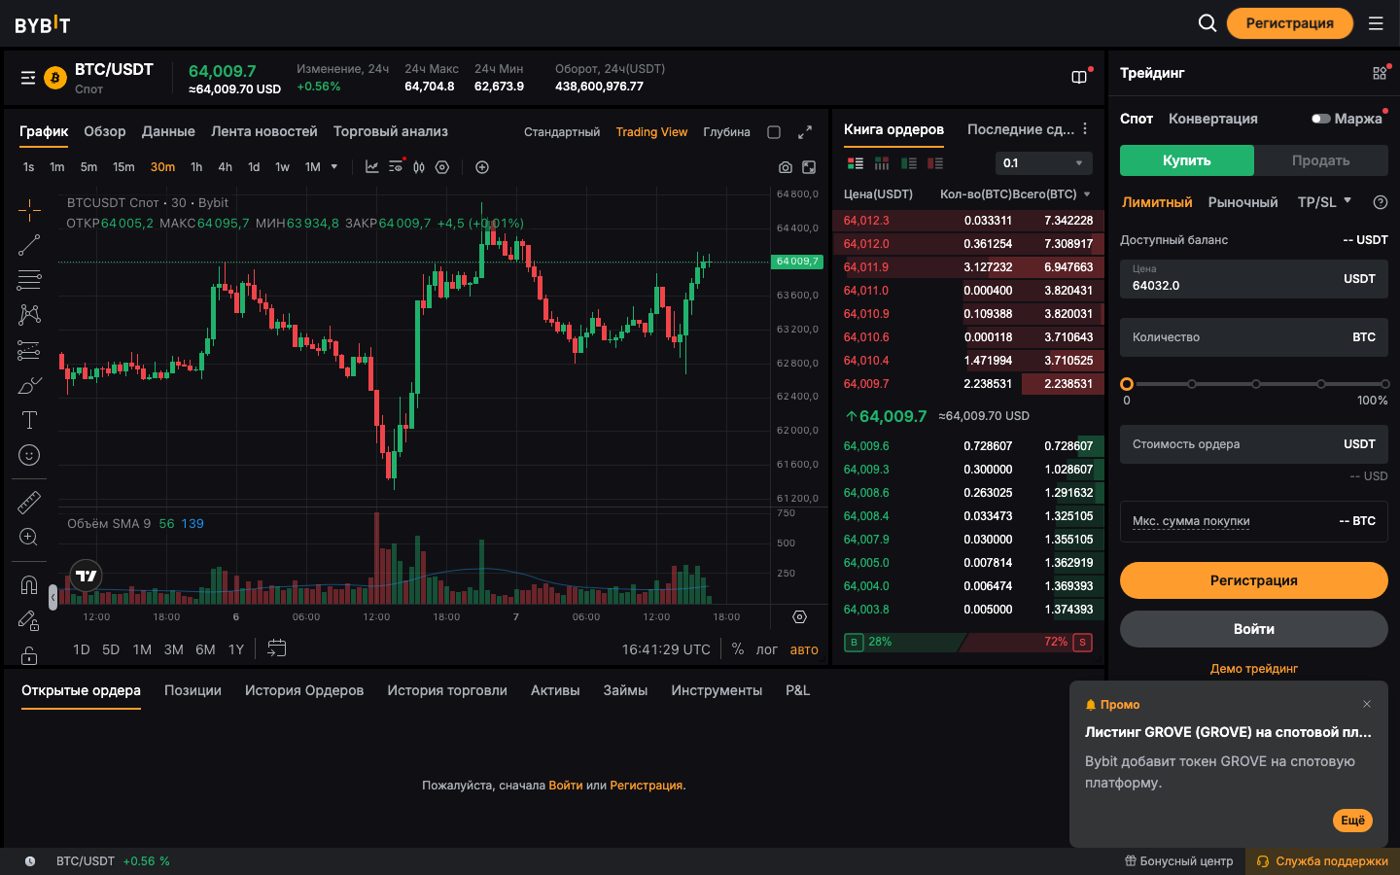
Task: Open the chart scale settings gear icon
Action: [799, 617]
